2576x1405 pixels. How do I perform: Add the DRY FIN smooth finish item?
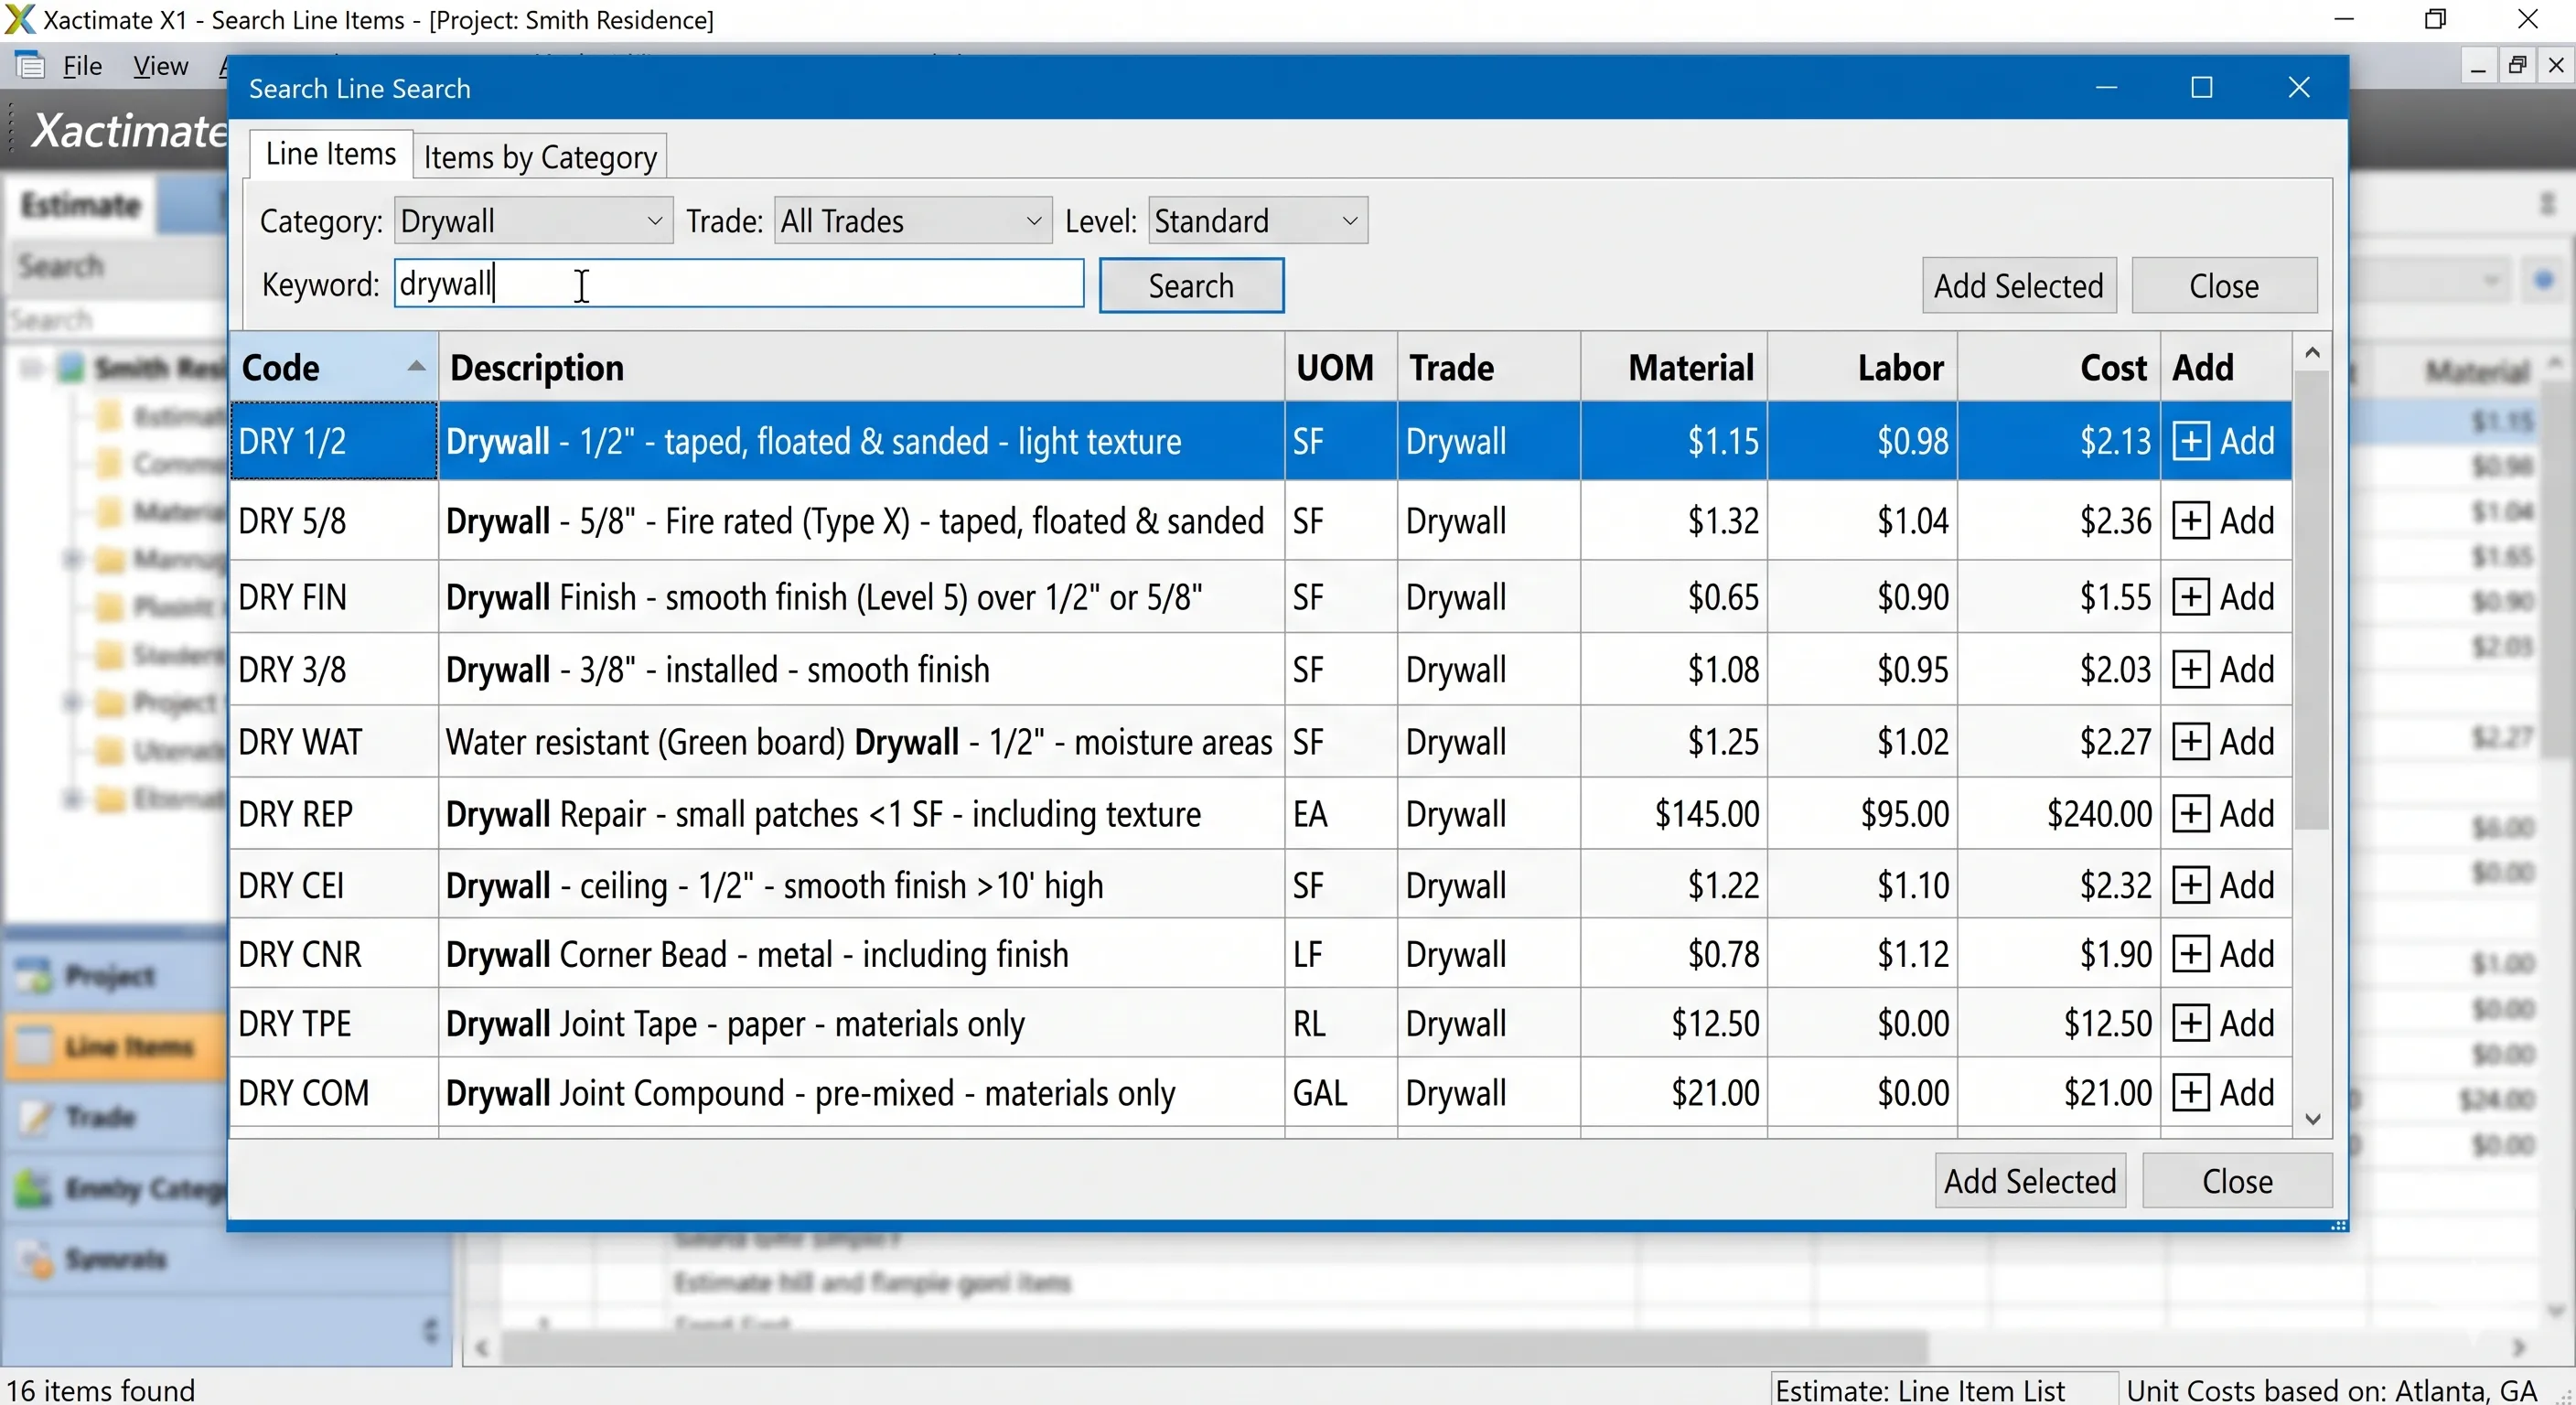[2224, 597]
